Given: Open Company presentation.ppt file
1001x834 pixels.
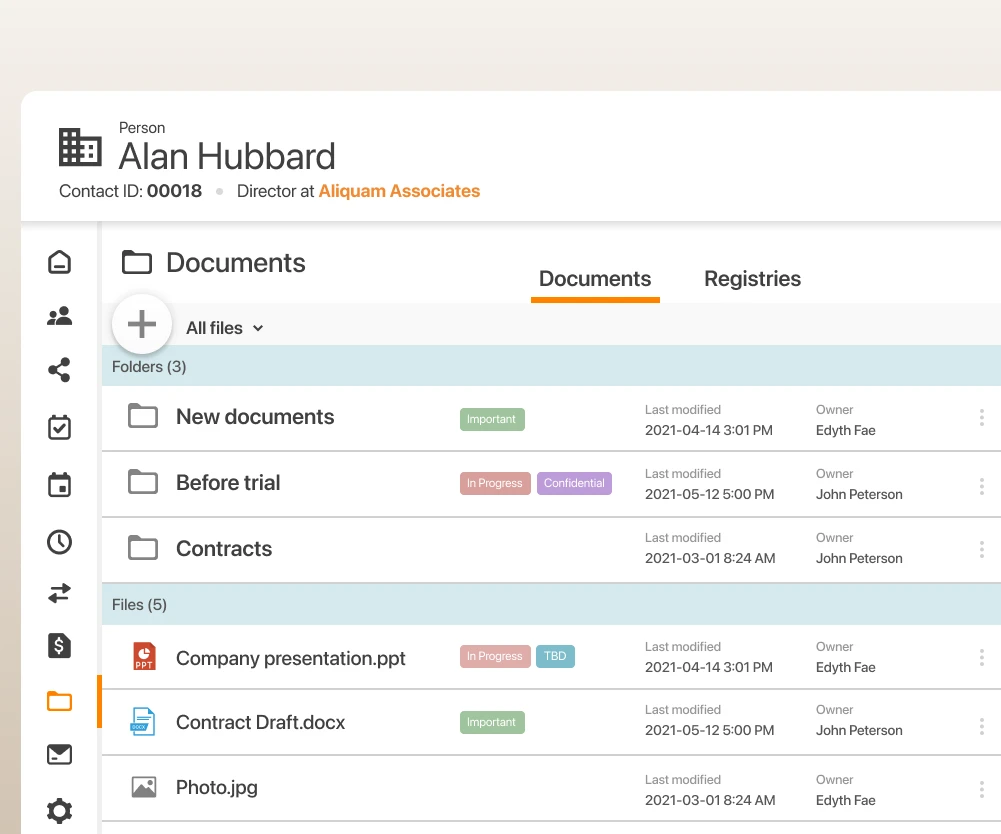Looking at the screenshot, I should [x=290, y=658].
